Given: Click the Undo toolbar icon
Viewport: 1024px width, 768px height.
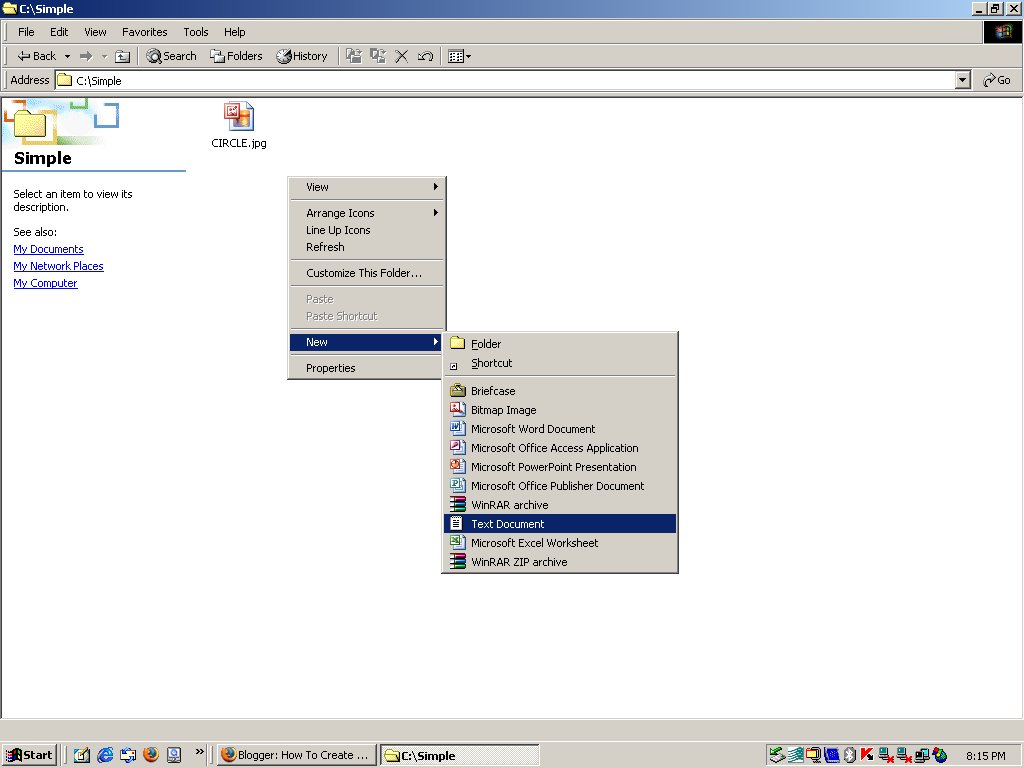Looking at the screenshot, I should click(x=425, y=56).
